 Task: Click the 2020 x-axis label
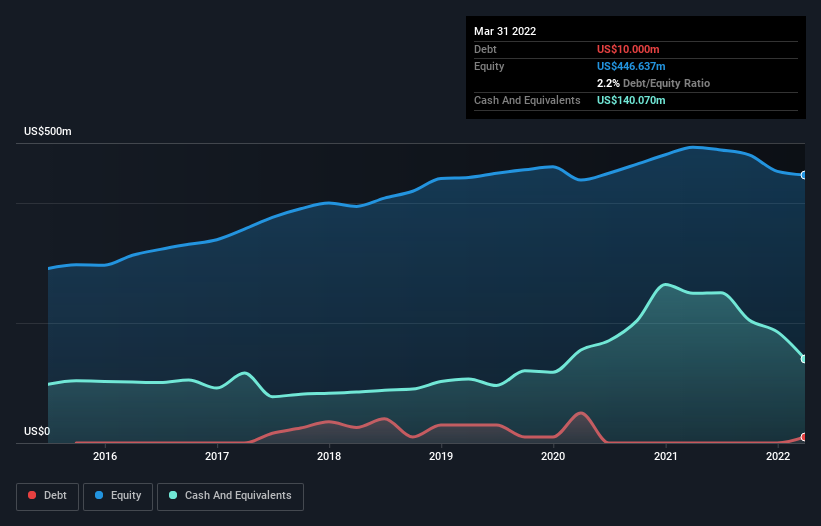[x=553, y=456]
